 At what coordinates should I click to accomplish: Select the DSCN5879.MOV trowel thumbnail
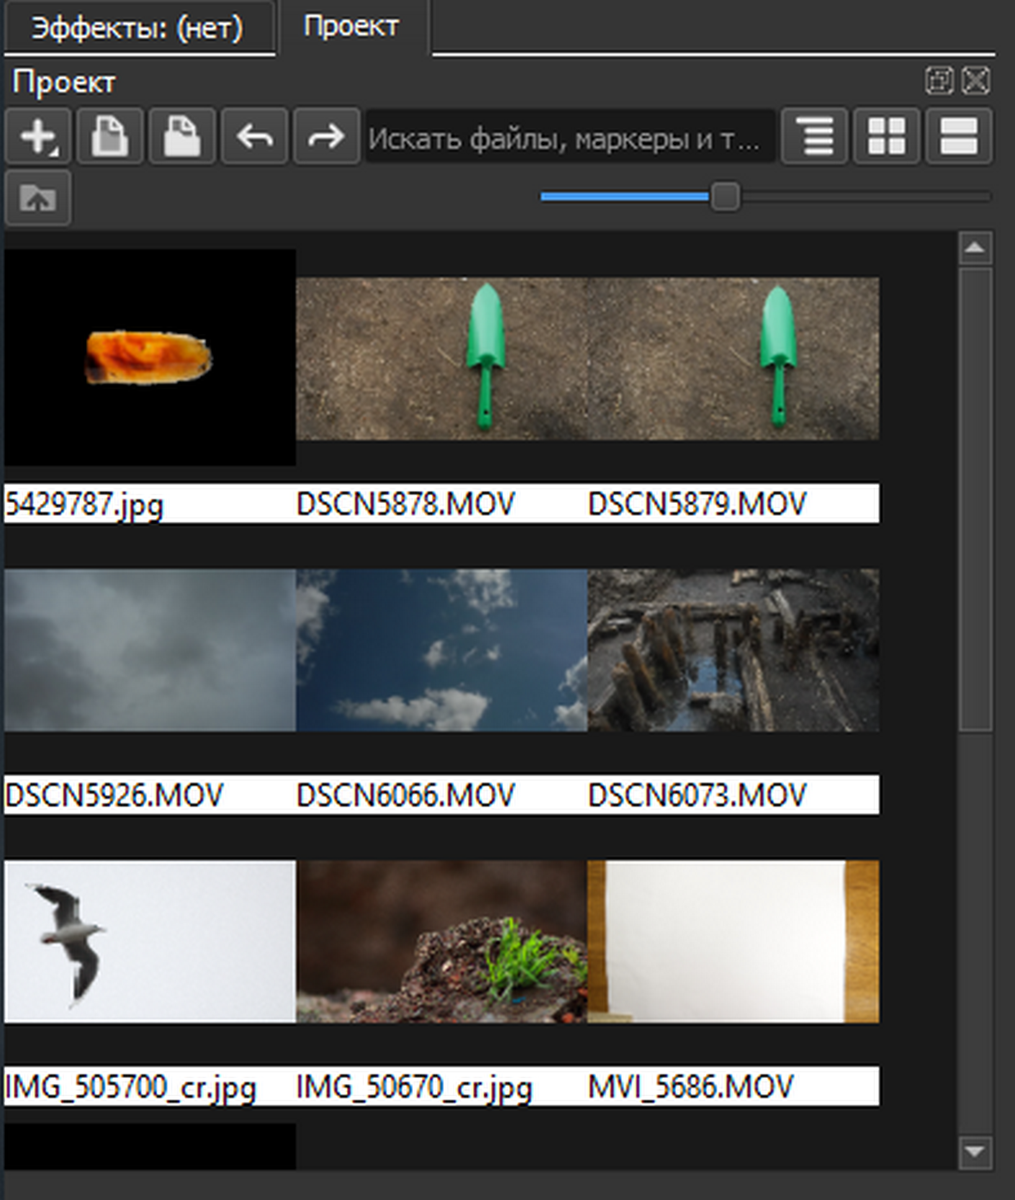[734, 358]
